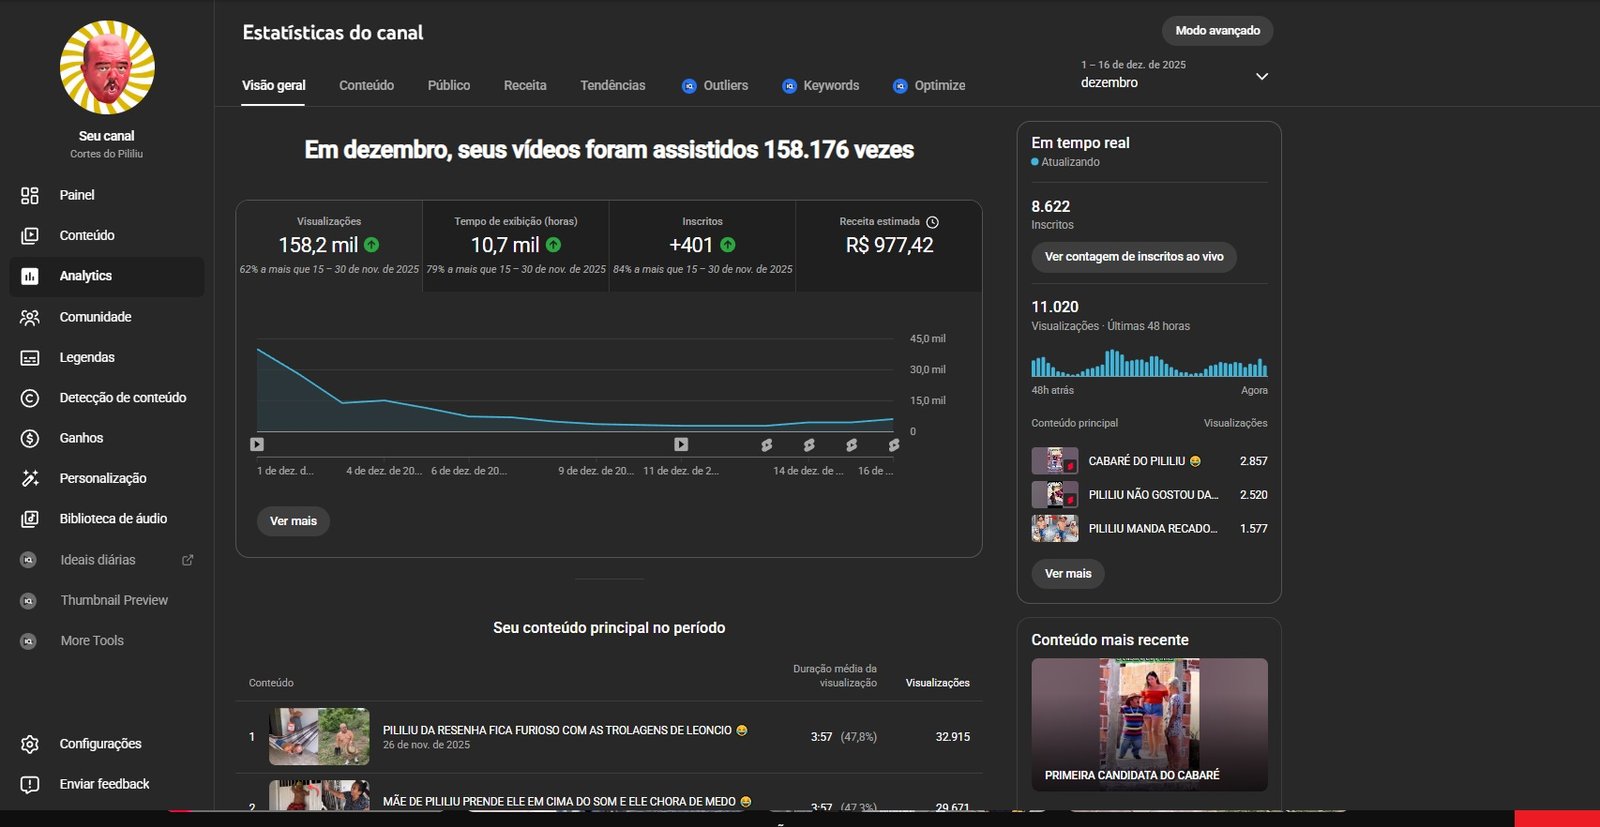Open Personalização magic wand icon
Screen dimensions: 1600x827
[30, 479]
